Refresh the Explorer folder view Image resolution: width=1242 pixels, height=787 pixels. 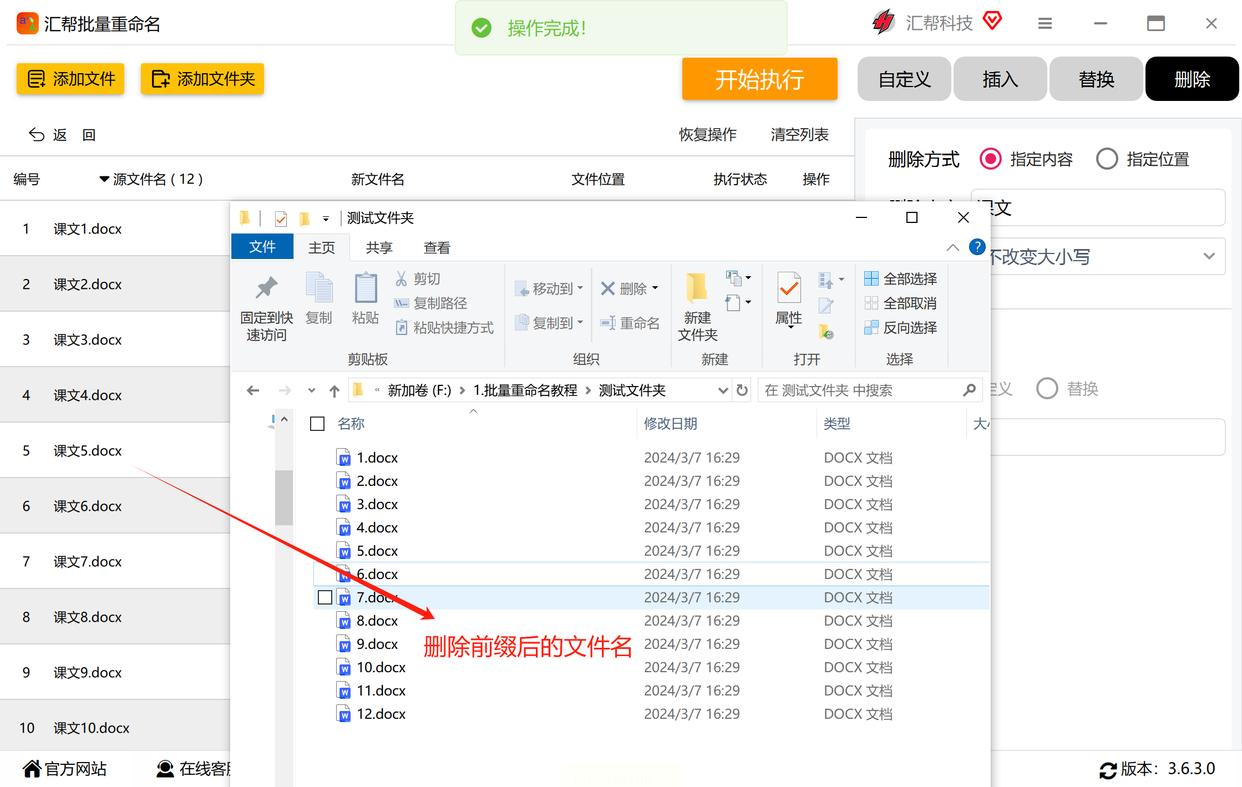742,391
